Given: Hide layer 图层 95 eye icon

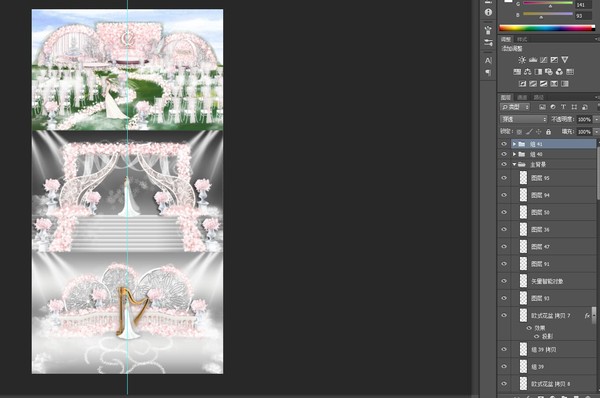Looking at the screenshot, I should pos(504,178).
